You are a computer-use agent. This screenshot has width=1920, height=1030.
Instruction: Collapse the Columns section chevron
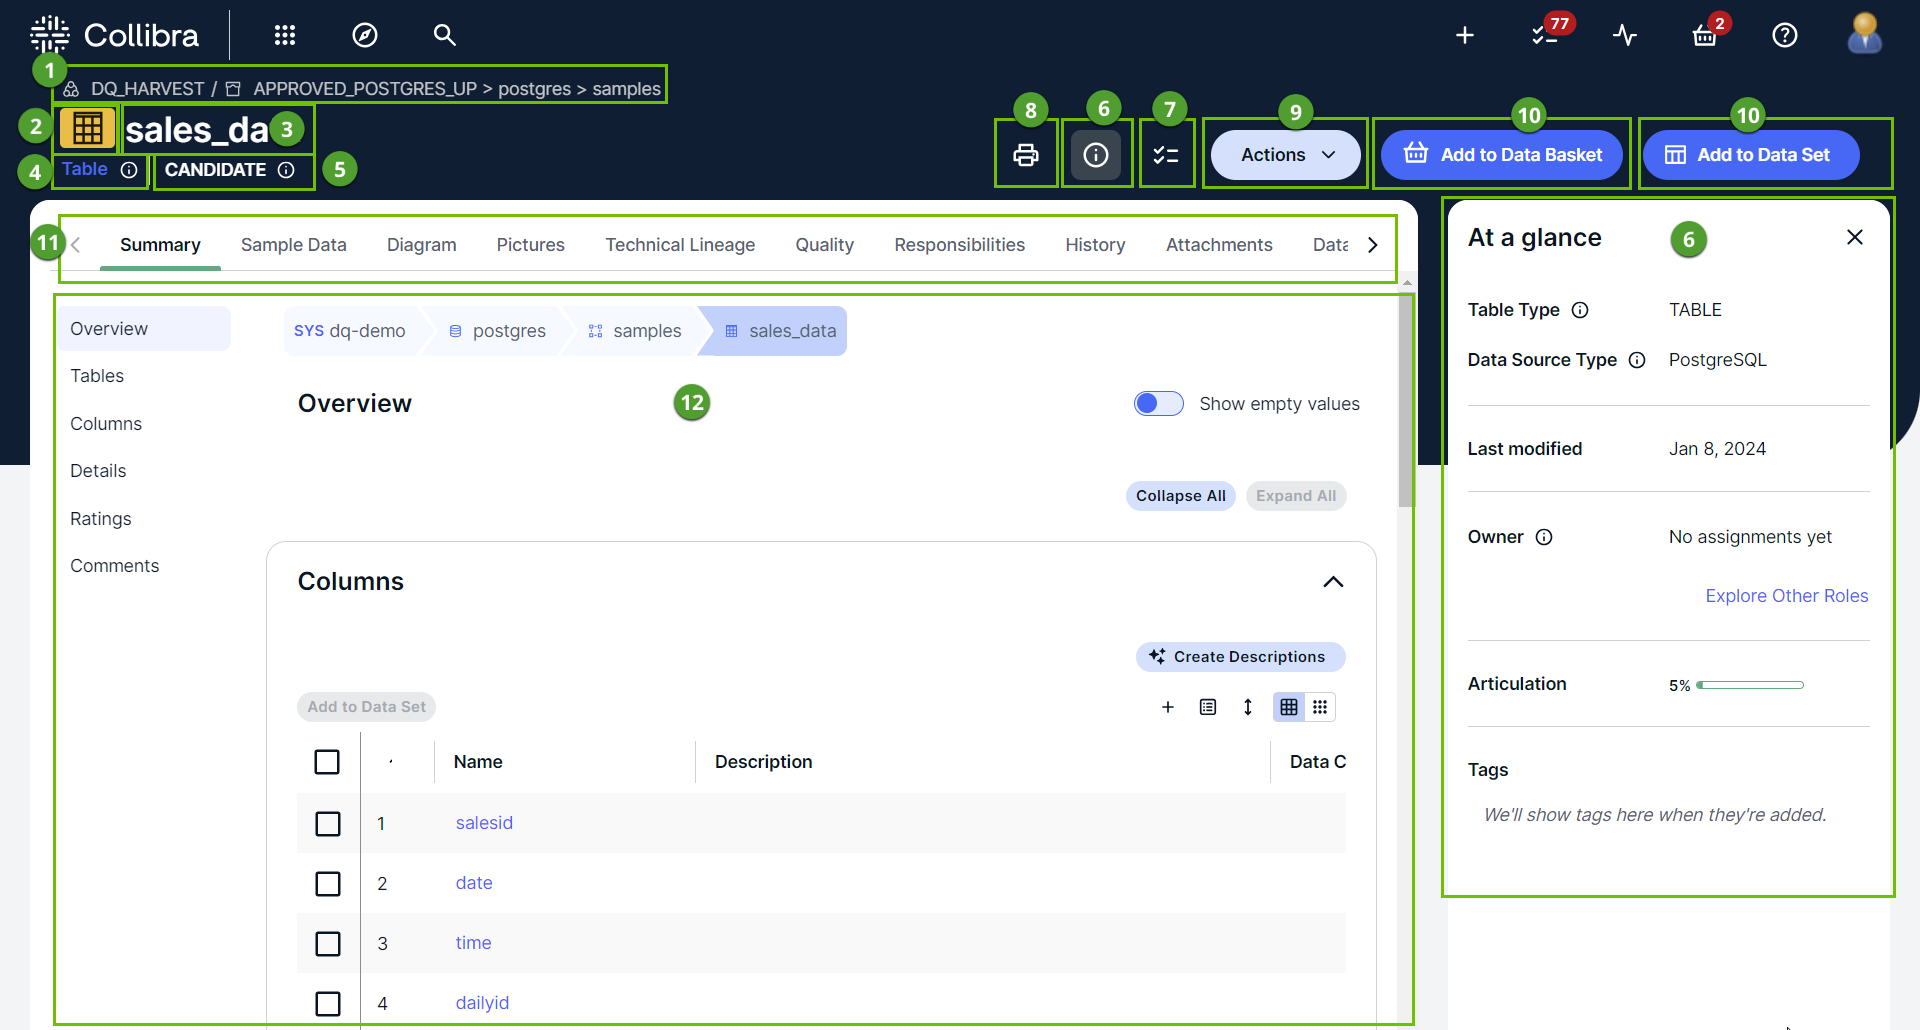tap(1333, 582)
